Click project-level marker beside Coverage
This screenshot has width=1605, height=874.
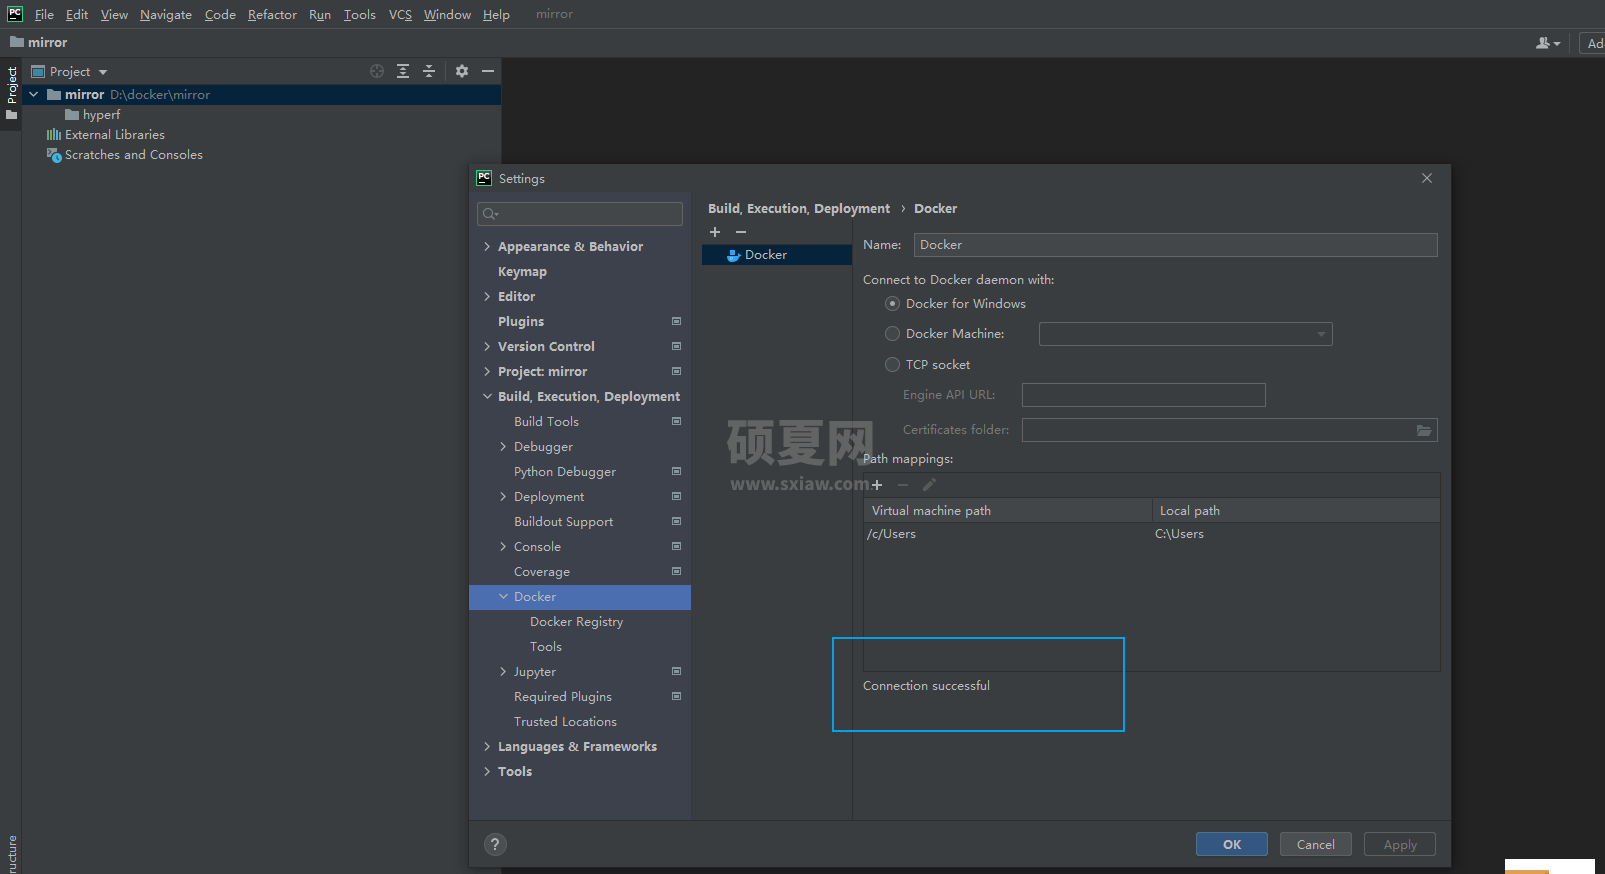coord(677,571)
